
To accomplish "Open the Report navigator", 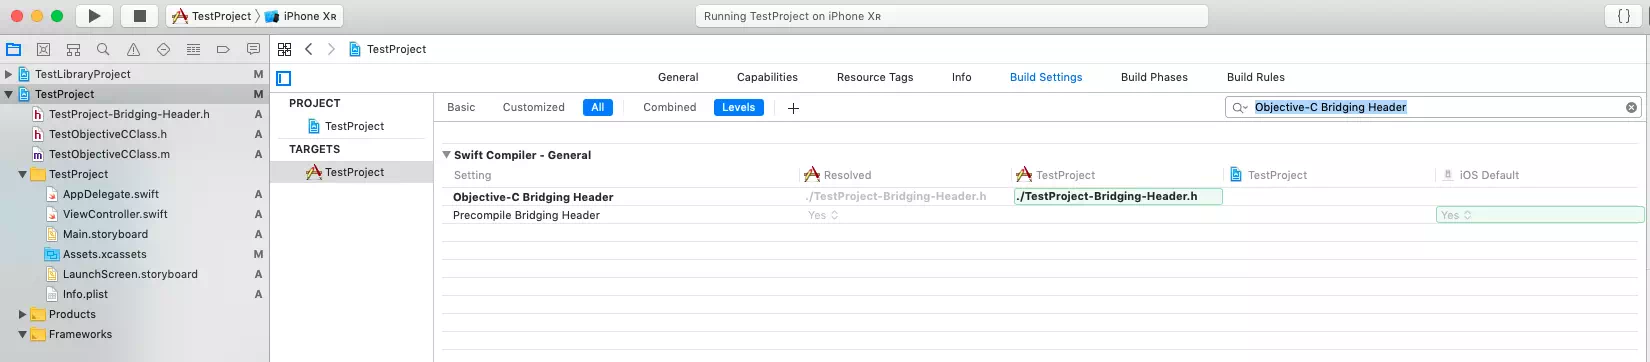I will 254,49.
